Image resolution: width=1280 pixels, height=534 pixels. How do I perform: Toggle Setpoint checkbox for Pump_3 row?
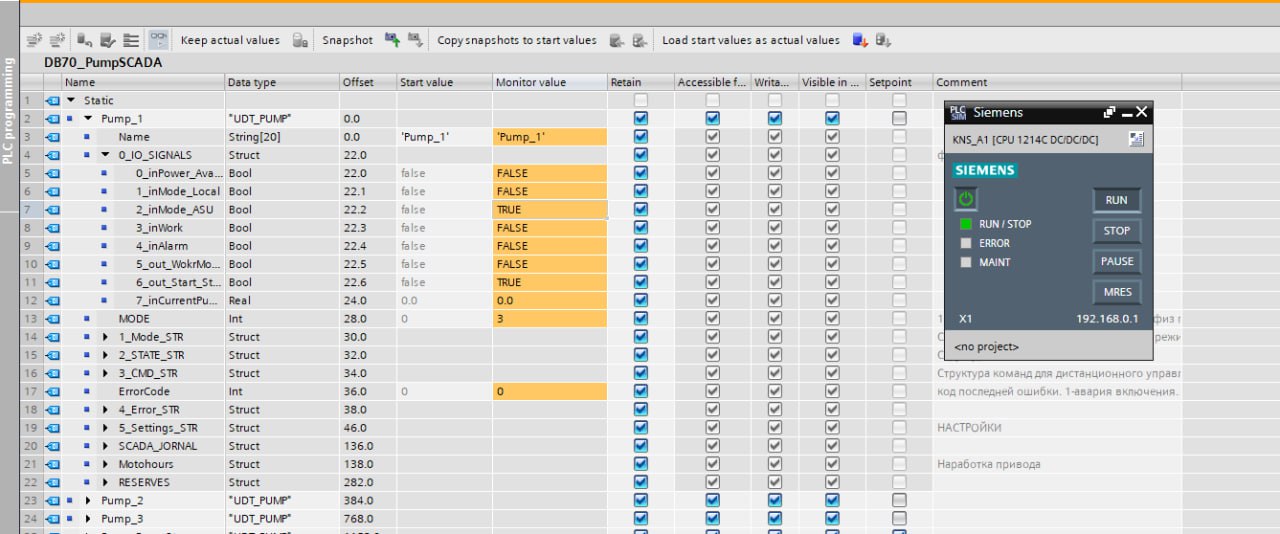(x=899, y=518)
